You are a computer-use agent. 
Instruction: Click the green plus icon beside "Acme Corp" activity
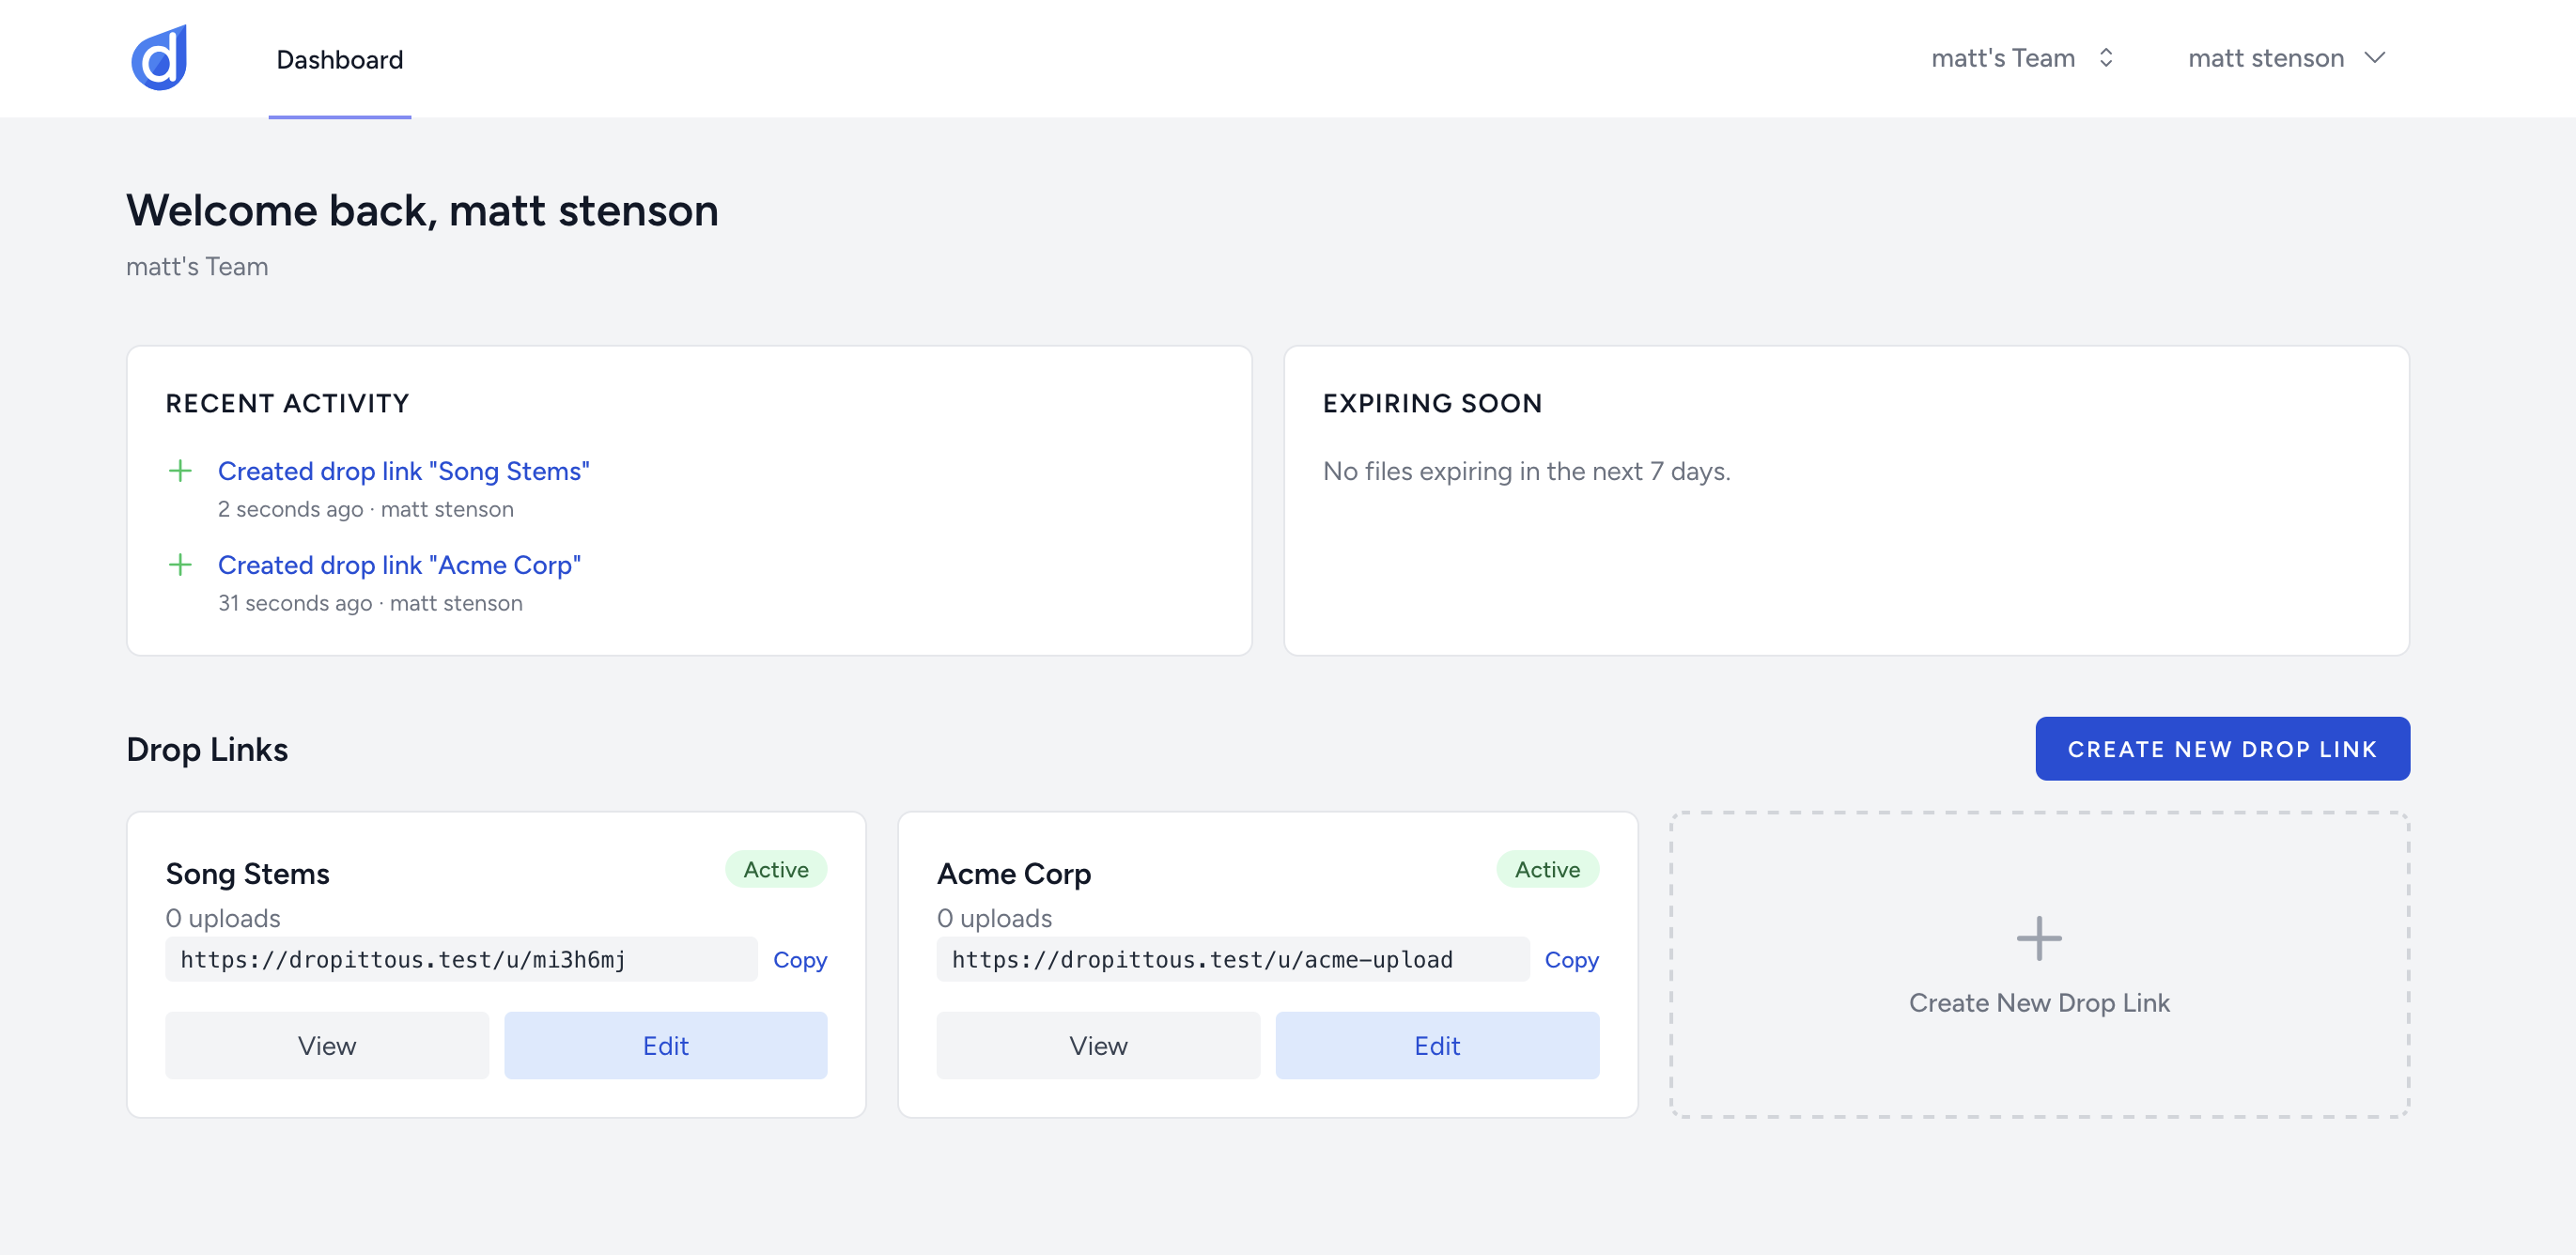coord(181,564)
